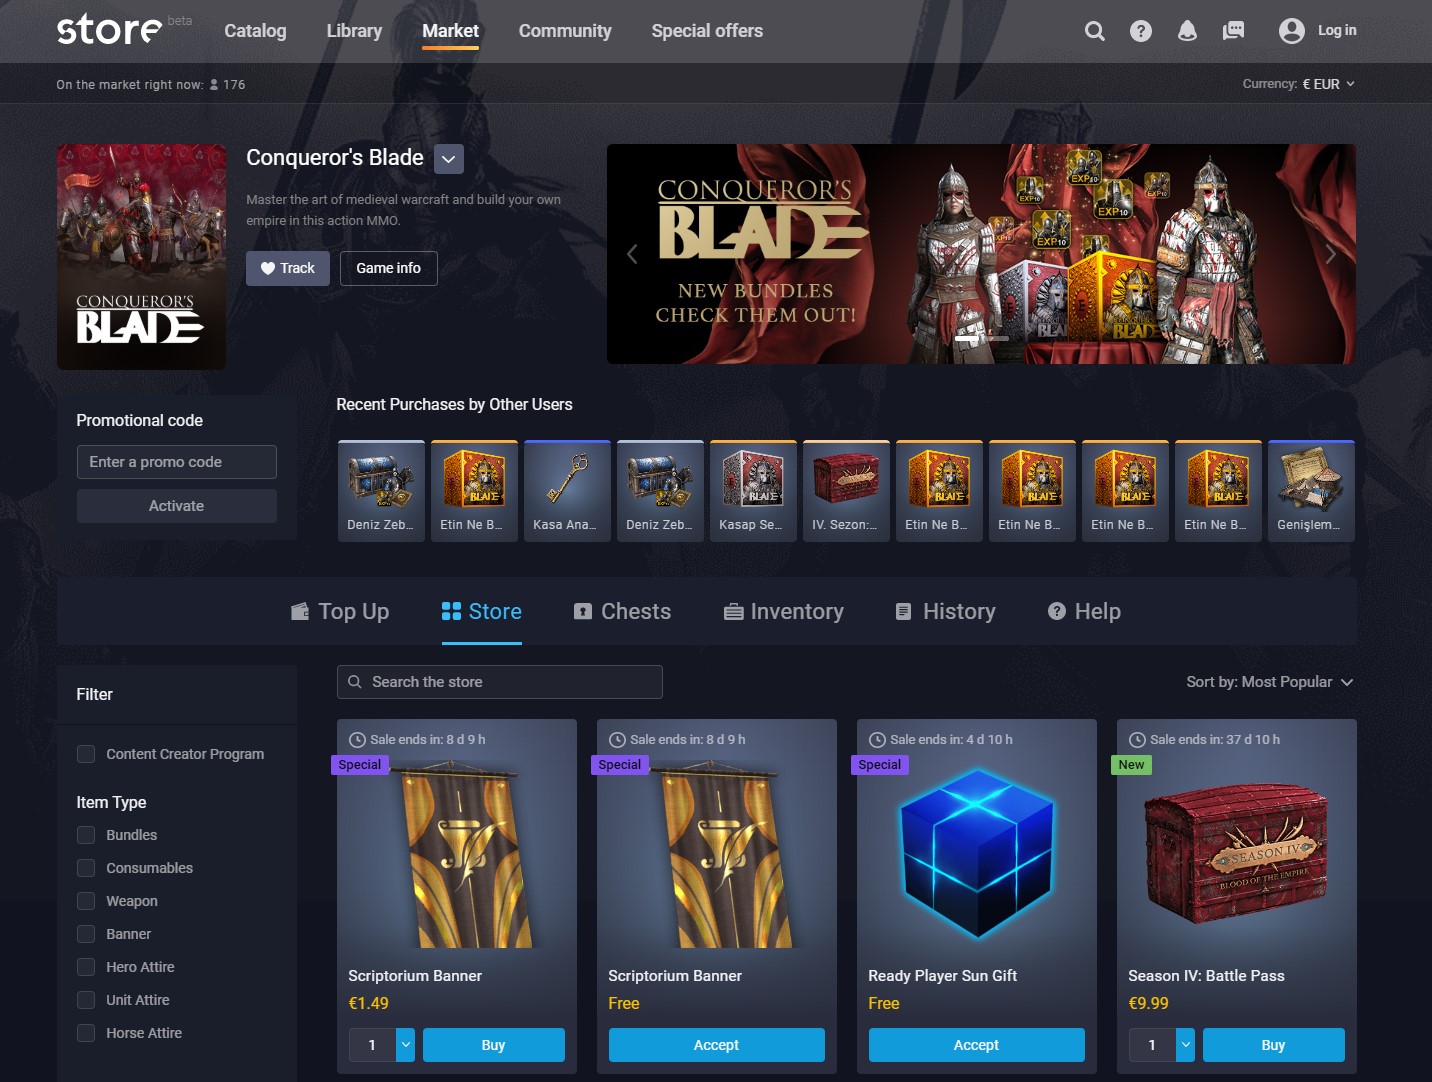This screenshot has width=1432, height=1082.
Task: Click the store logo
Action: pyautogui.click(x=109, y=30)
